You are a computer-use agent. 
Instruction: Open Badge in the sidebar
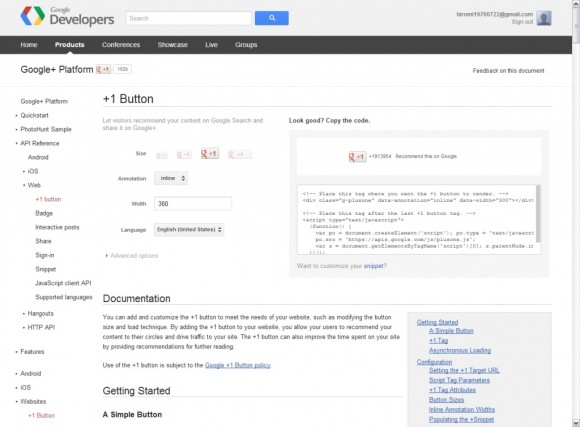44,213
